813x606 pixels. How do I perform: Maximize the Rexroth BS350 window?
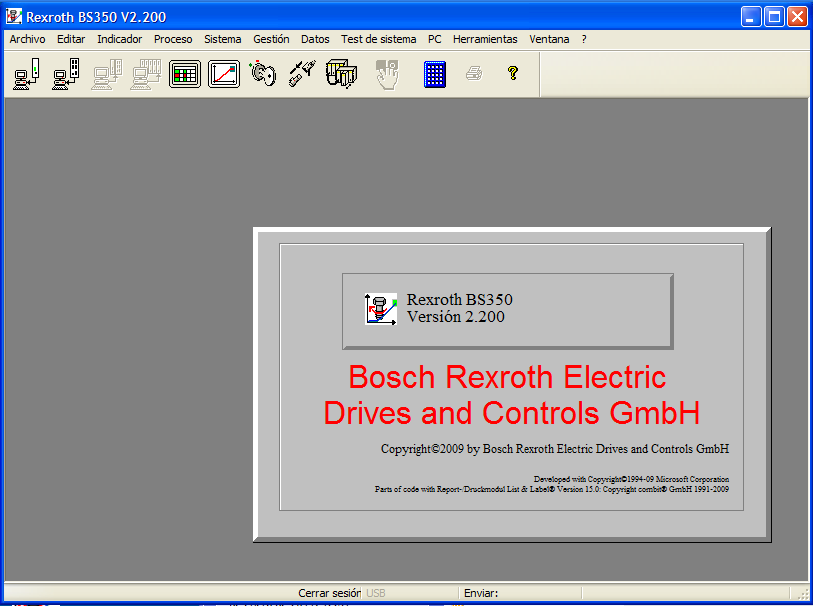point(774,17)
